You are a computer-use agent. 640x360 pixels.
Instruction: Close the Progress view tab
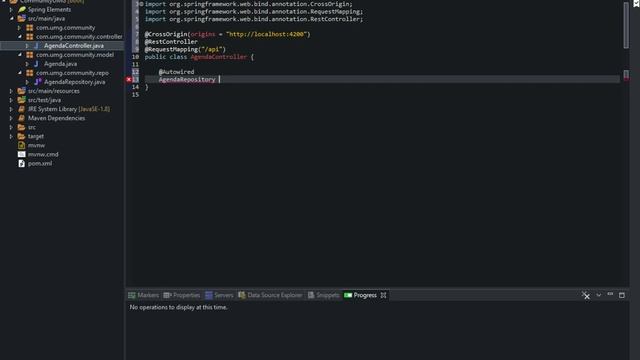(x=383, y=295)
